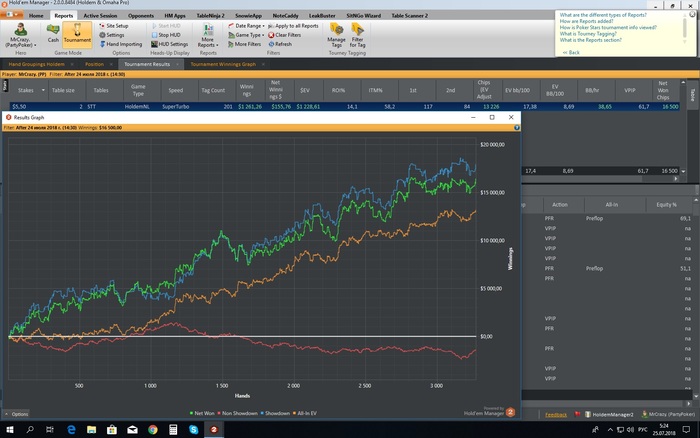Open the Filter for Tag tool
Screen dimensions: 700x438
click(357, 35)
